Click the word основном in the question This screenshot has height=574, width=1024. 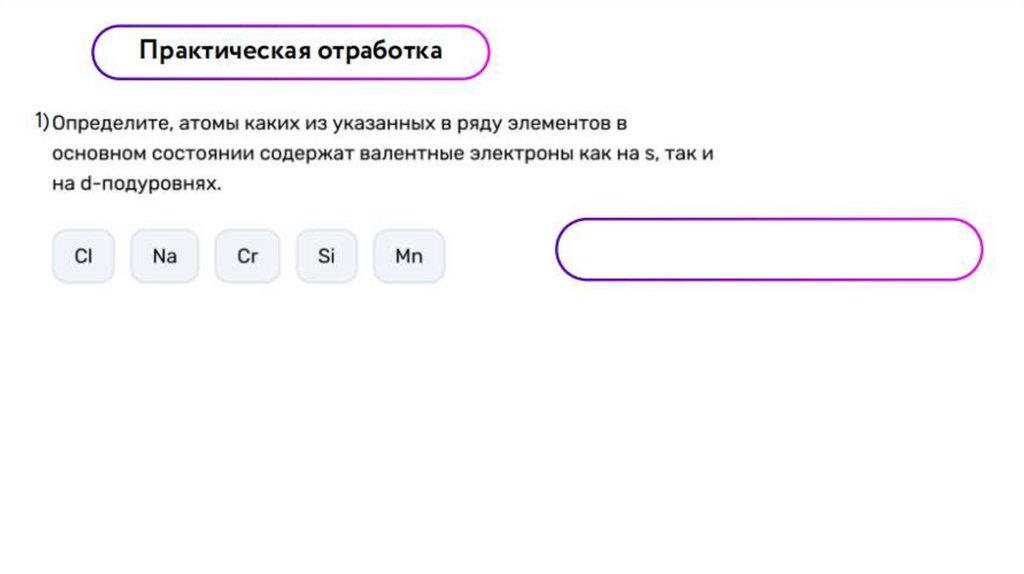(x=100, y=154)
